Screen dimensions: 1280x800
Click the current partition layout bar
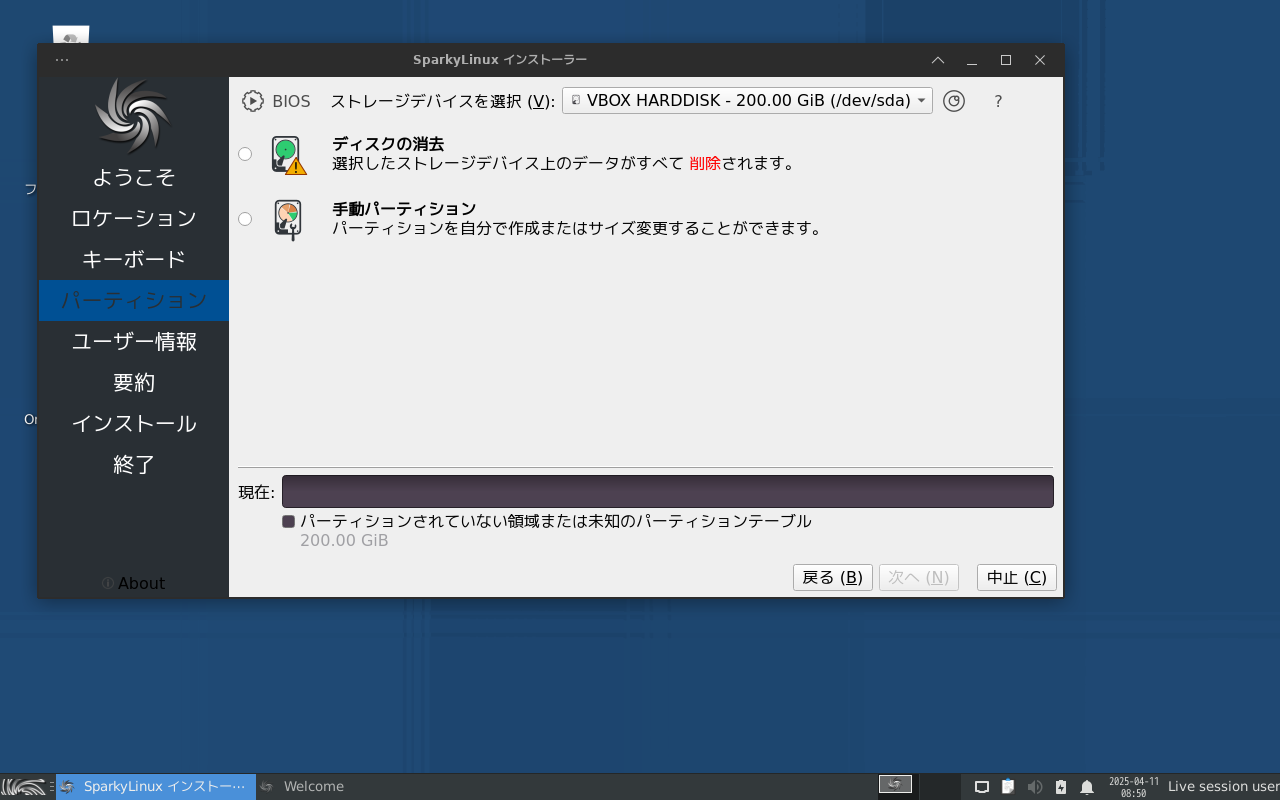(668, 492)
